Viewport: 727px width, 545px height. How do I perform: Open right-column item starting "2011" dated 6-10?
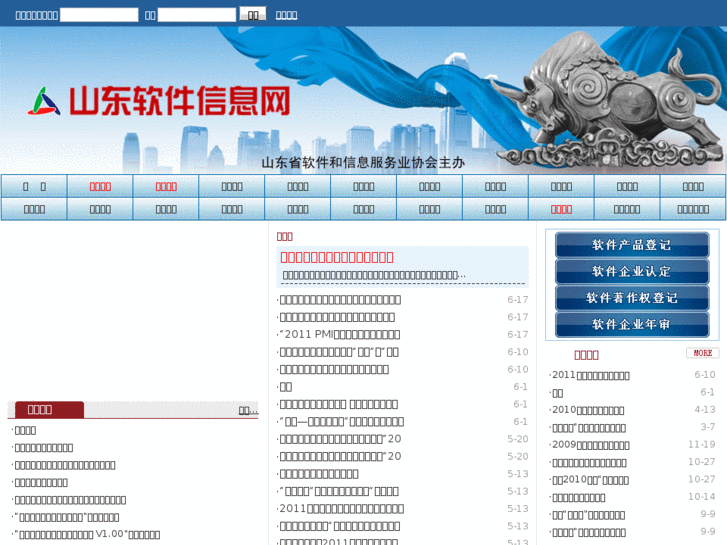tap(589, 375)
